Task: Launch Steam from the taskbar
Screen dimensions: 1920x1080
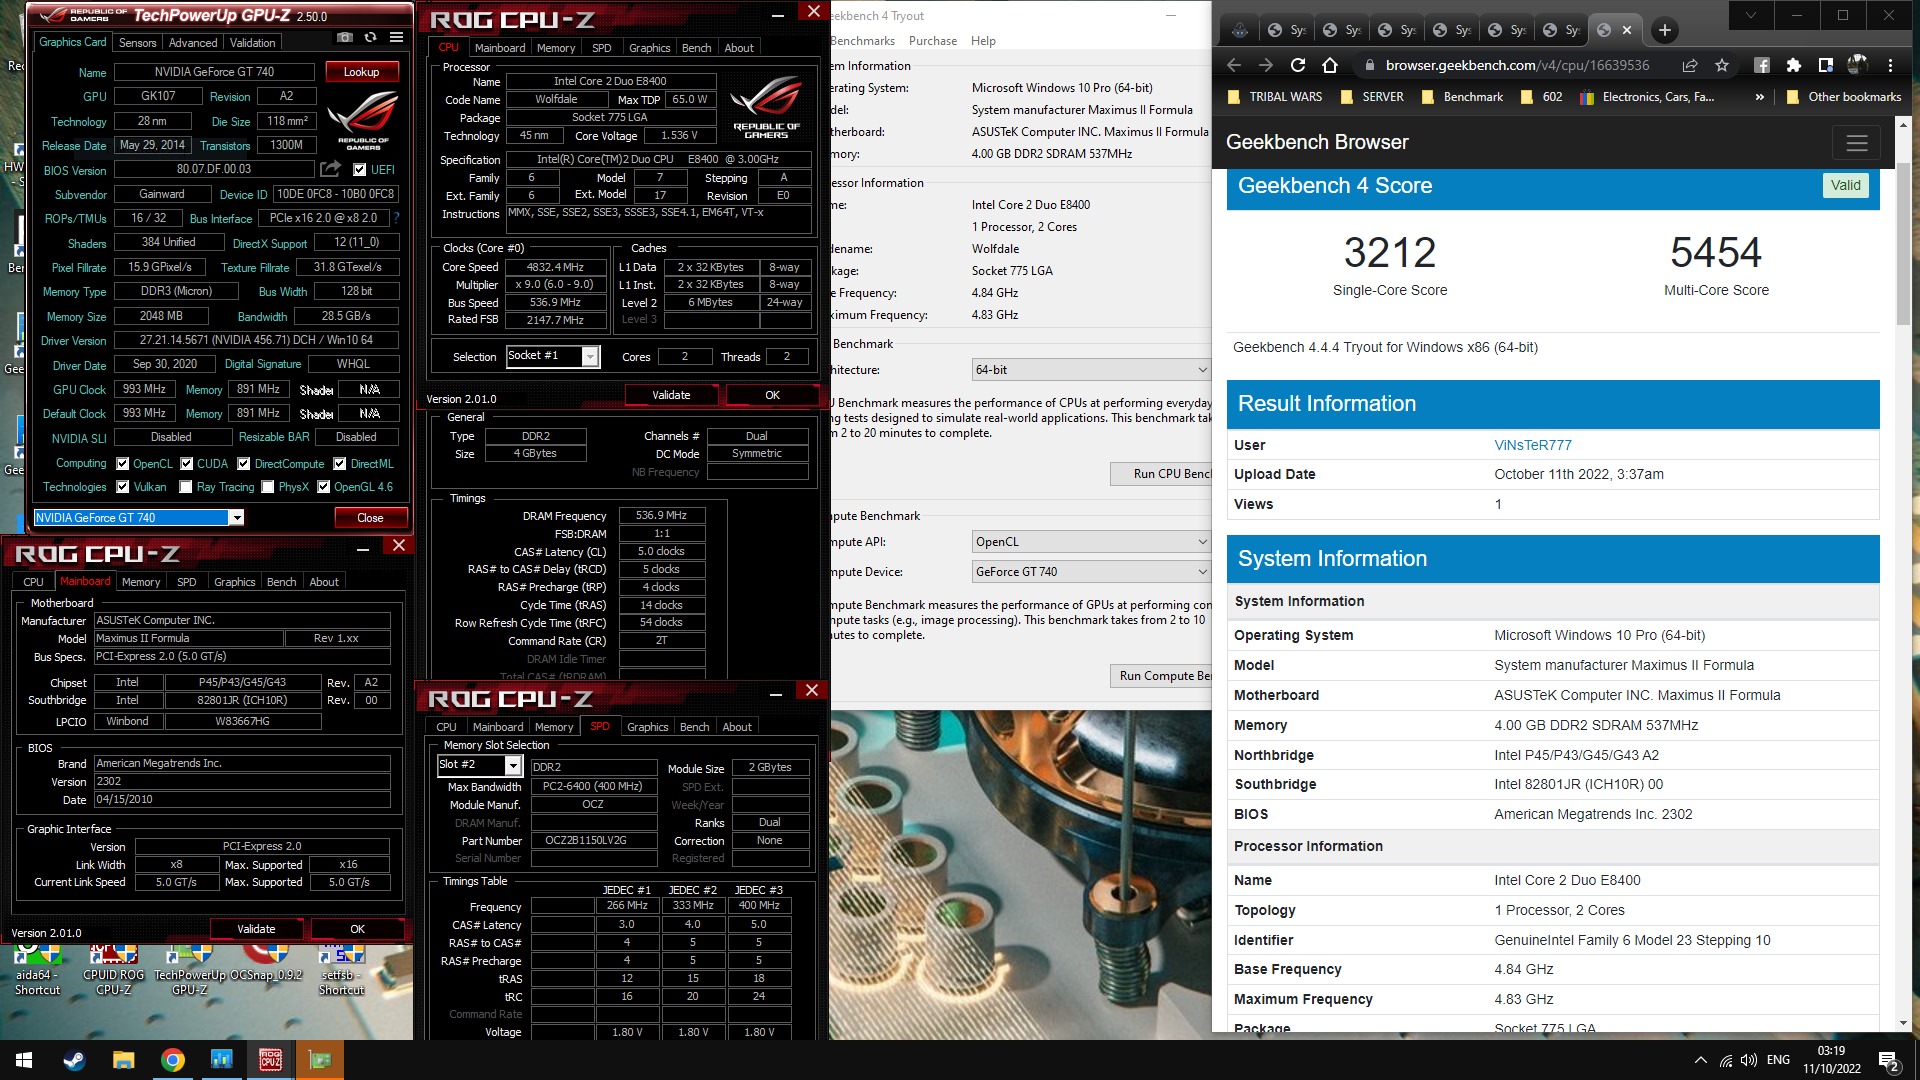Action: pos(74,1060)
